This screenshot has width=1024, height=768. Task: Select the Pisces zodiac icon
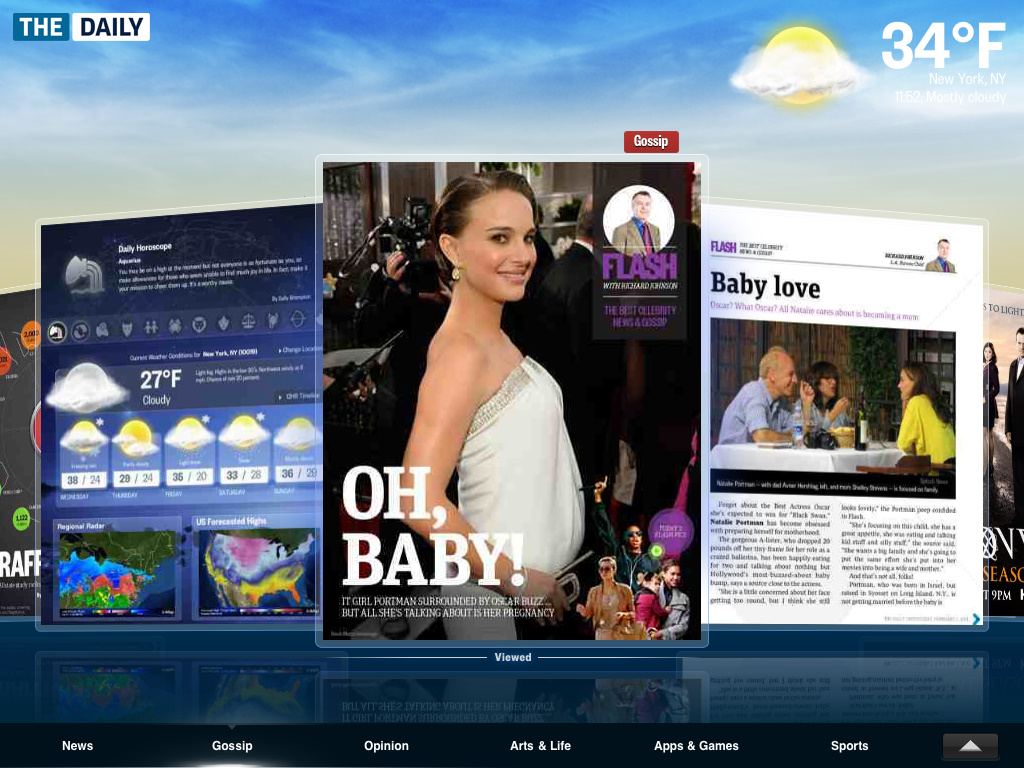tap(80, 331)
